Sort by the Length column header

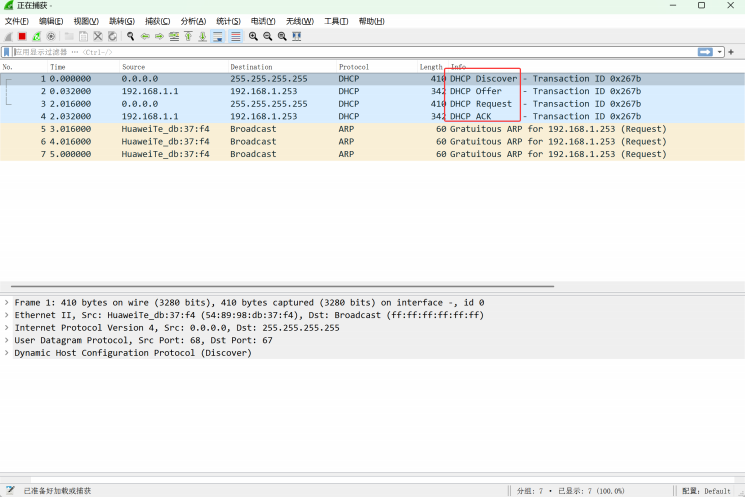coord(431,67)
